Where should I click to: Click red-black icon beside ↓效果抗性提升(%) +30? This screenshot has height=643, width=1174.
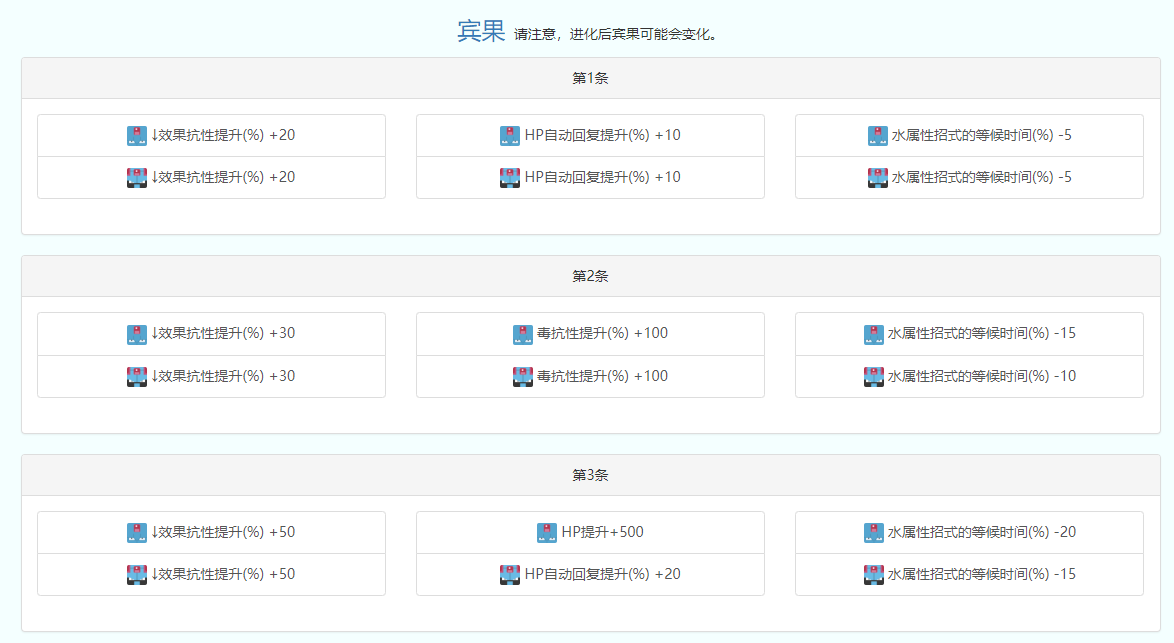coord(137,377)
